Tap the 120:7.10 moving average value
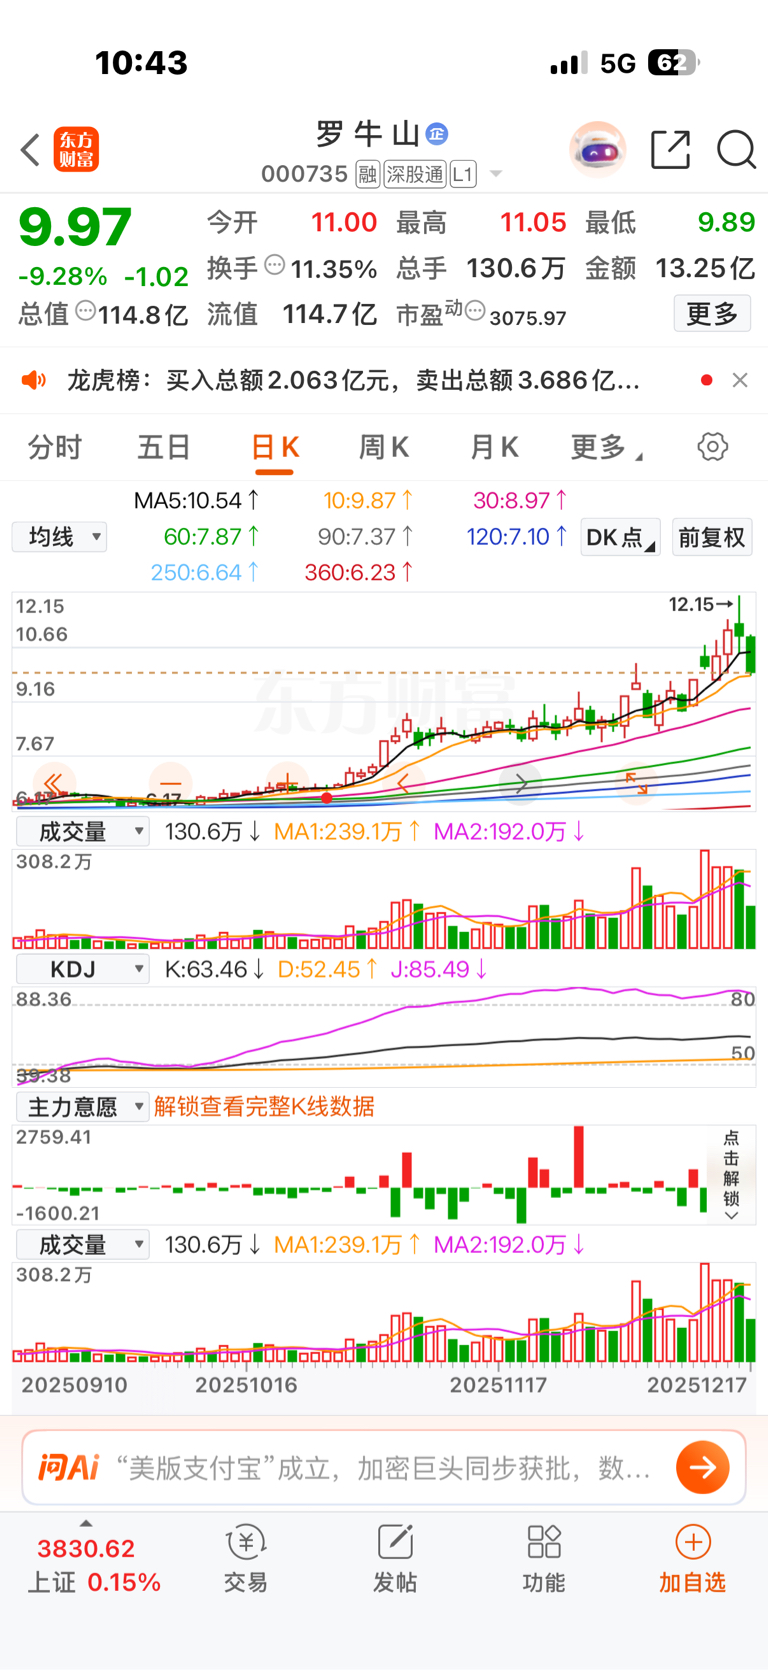 pos(517,537)
